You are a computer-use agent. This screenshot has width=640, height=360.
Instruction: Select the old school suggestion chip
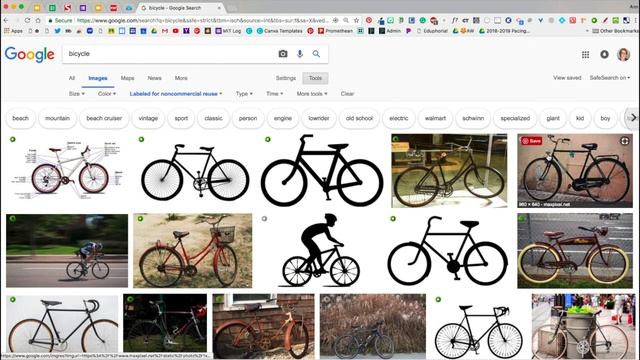(359, 118)
